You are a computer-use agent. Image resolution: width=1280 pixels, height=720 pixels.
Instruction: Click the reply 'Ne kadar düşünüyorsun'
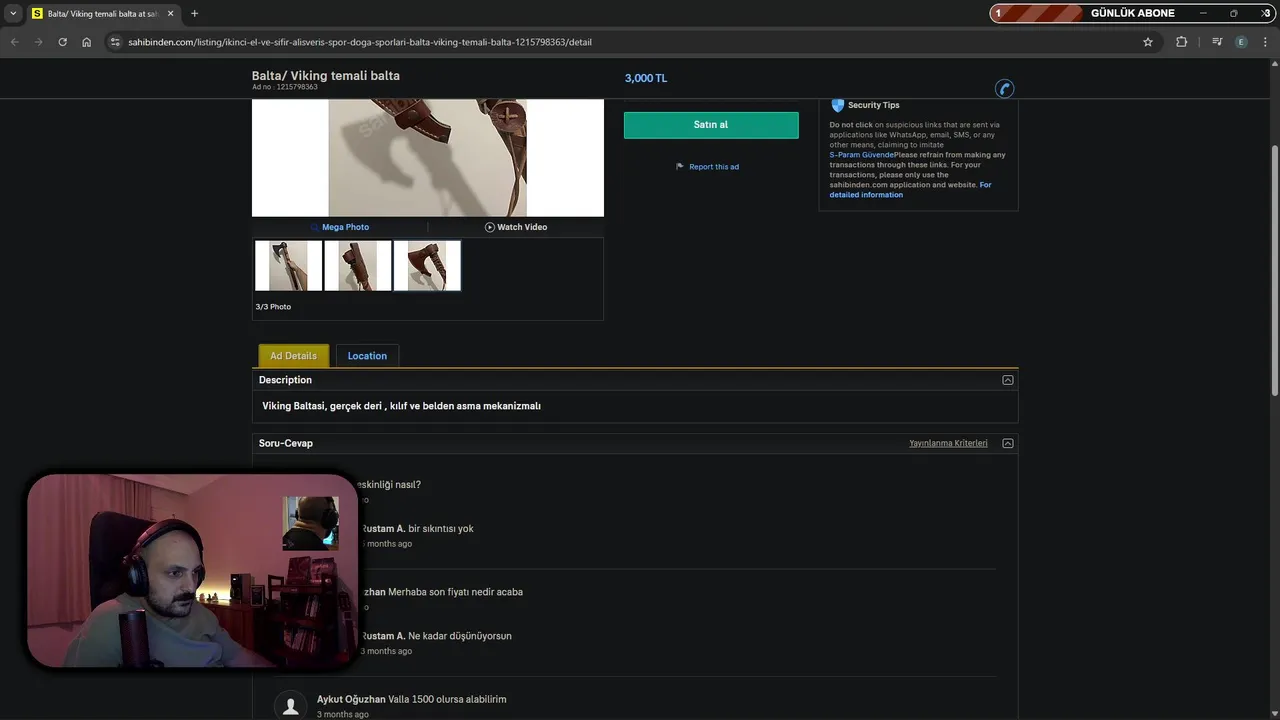460,636
